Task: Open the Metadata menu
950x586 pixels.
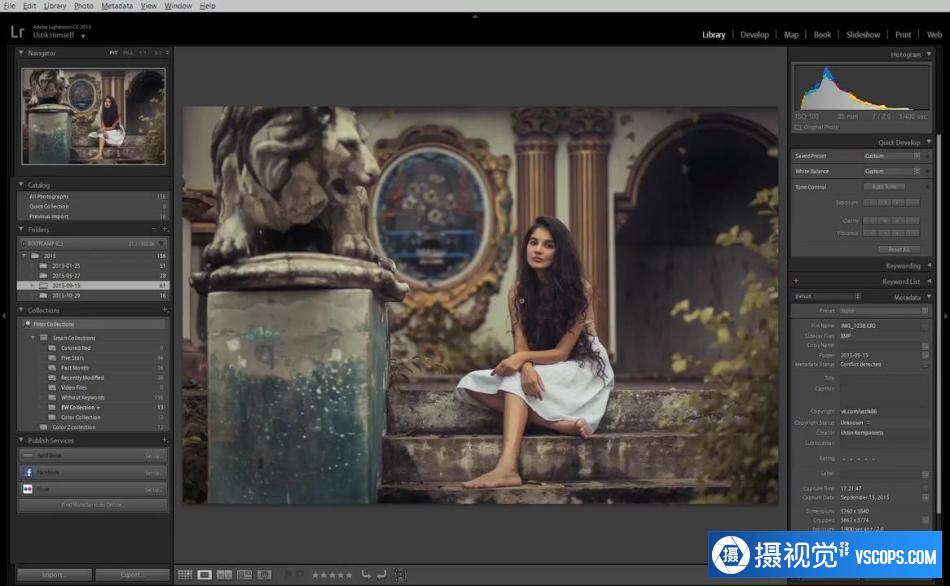Action: [x=117, y=5]
